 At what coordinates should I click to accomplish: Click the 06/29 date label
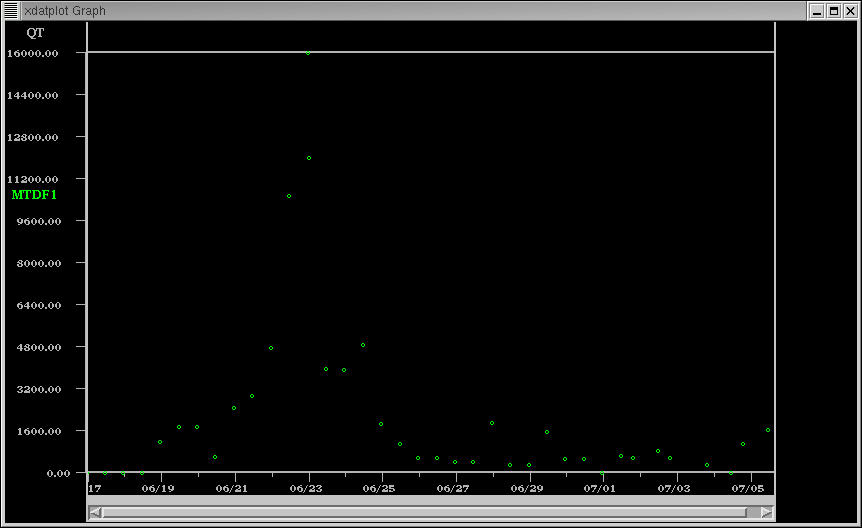click(527, 488)
